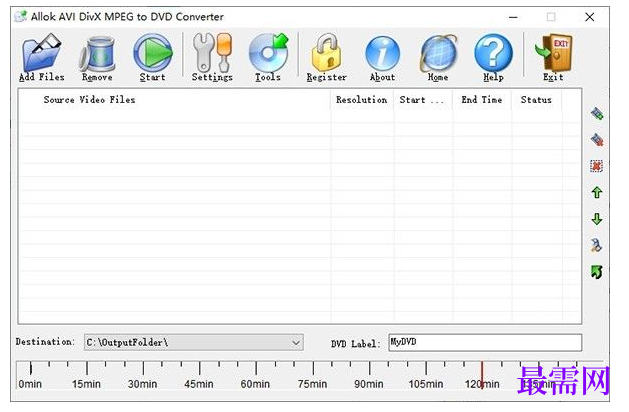629x412 pixels.
Task: Click the Source Video Files column header
Action: click(x=174, y=100)
